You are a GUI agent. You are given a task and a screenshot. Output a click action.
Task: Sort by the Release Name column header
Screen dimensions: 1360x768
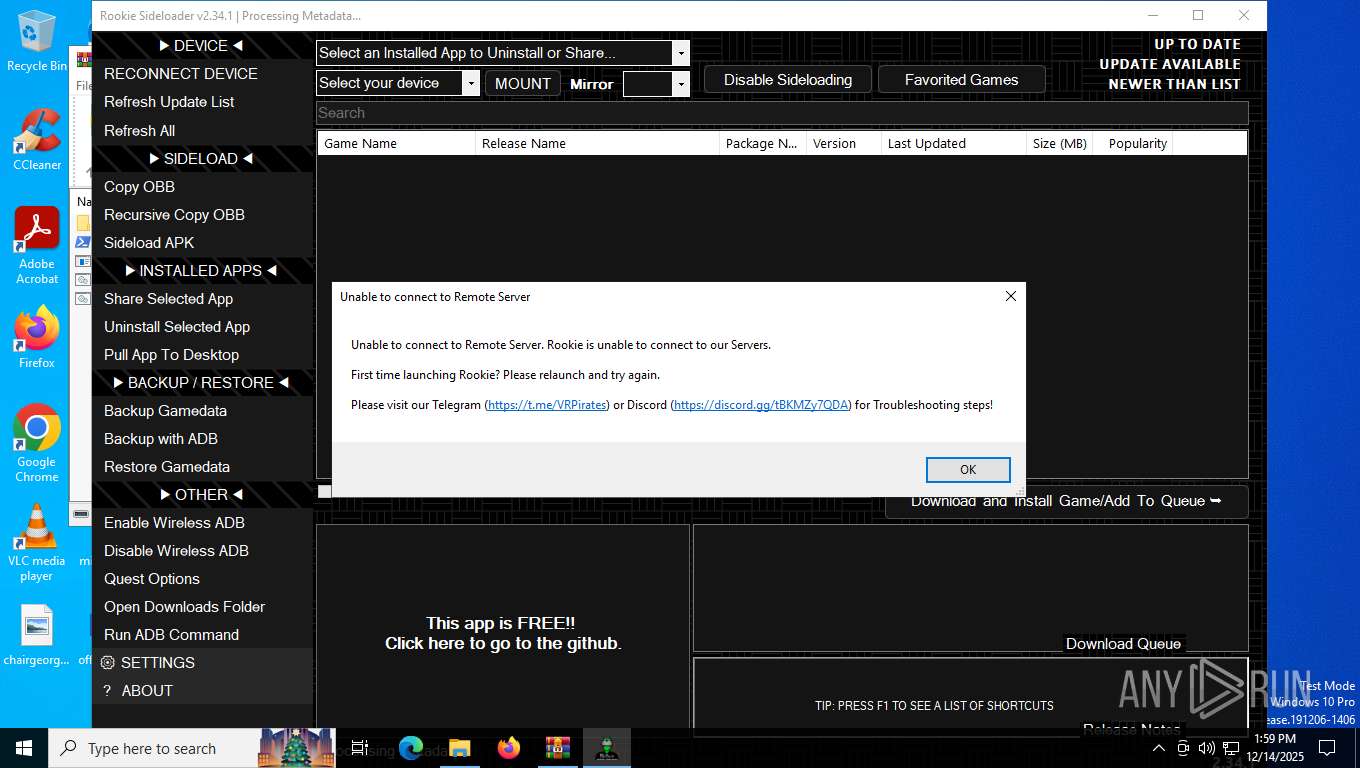tap(597, 144)
